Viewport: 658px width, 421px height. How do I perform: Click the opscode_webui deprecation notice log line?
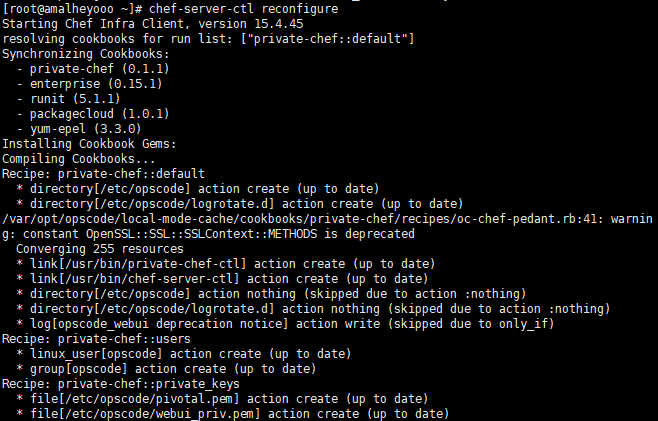tap(285, 324)
